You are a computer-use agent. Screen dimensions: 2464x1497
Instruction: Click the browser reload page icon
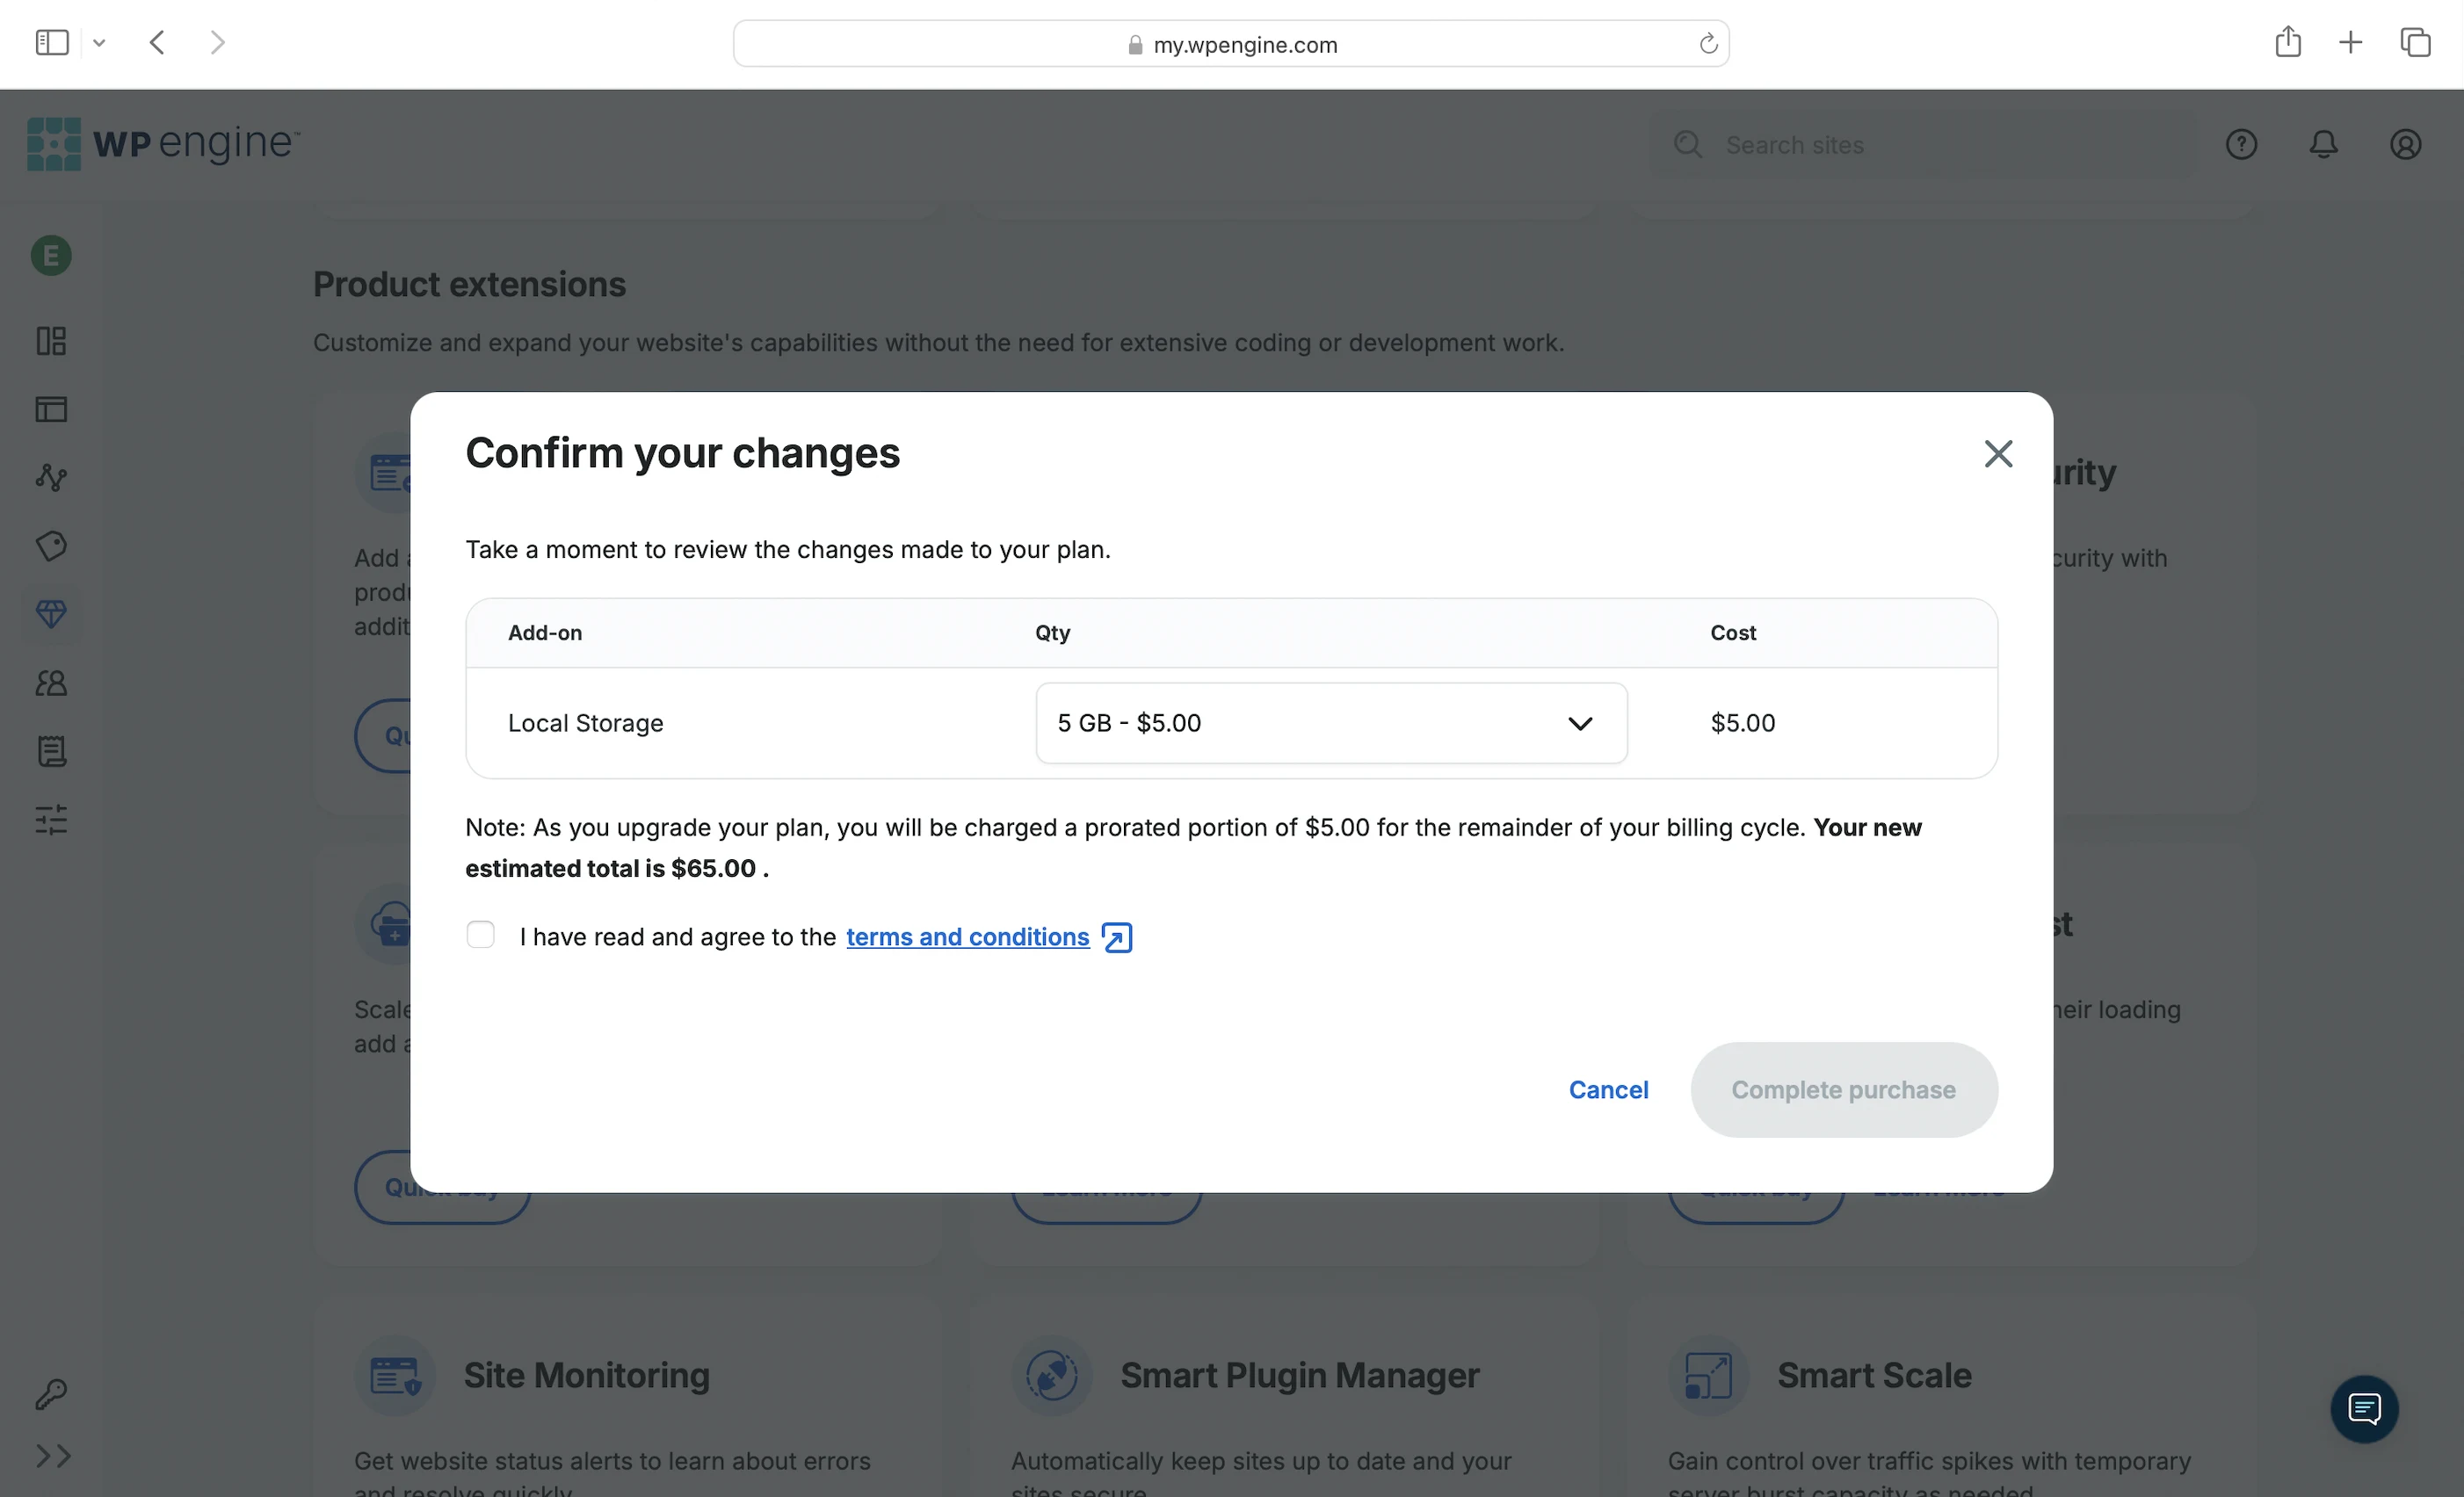pos(1707,44)
